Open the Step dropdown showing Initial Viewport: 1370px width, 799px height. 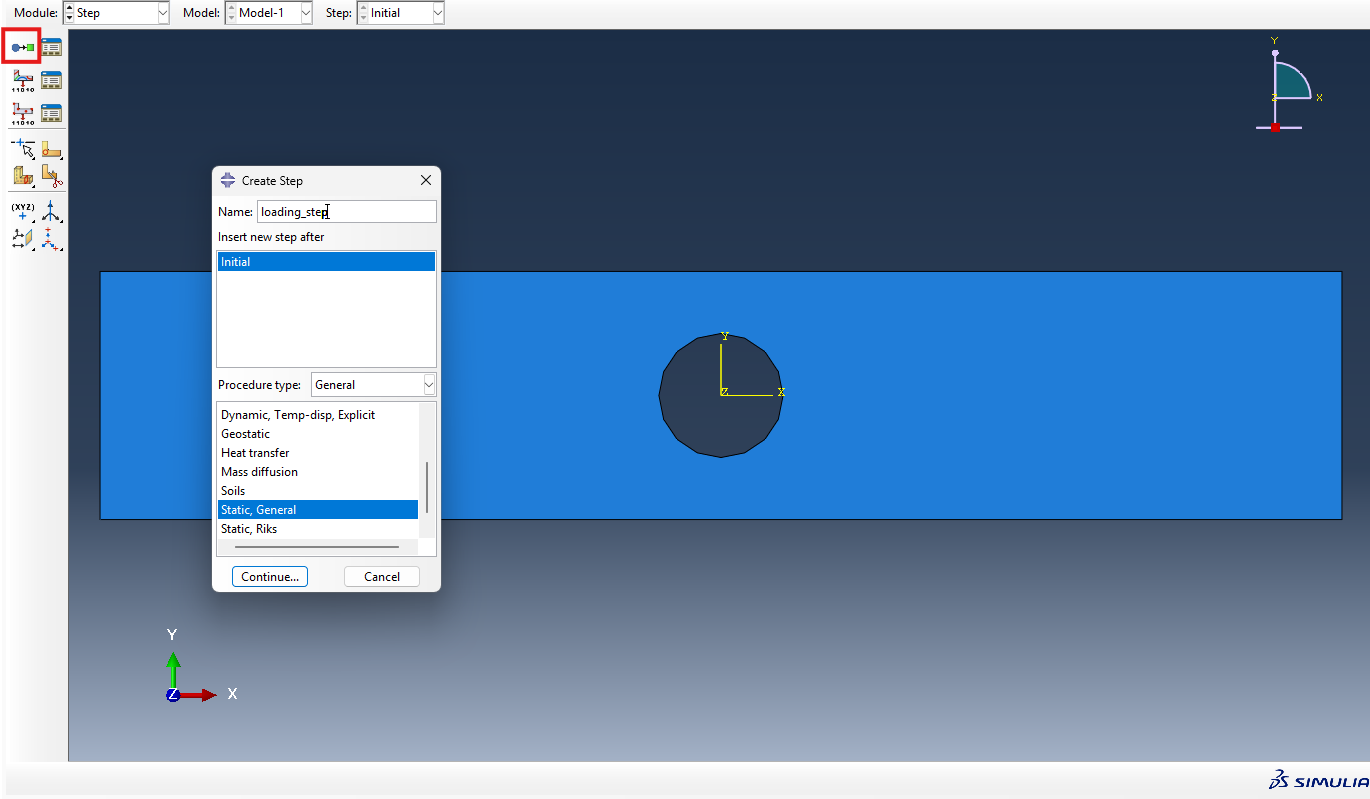(x=401, y=13)
